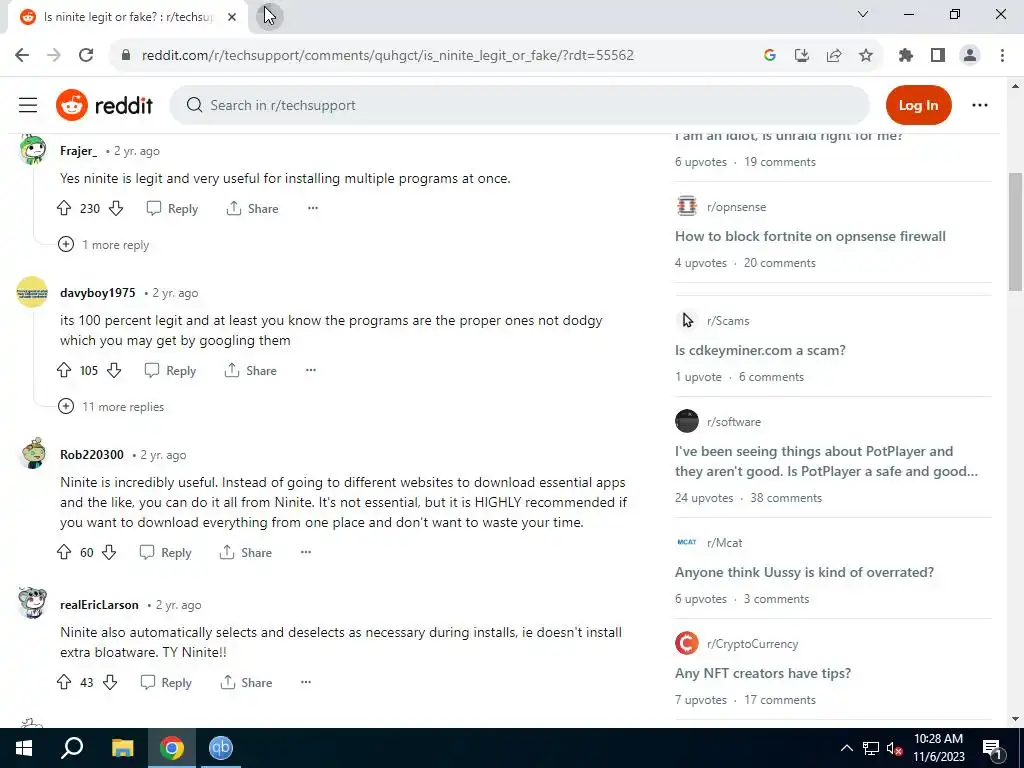Focus the Search in r/techsupport field
Image resolution: width=1024 pixels, height=768 pixels.
pos(519,105)
